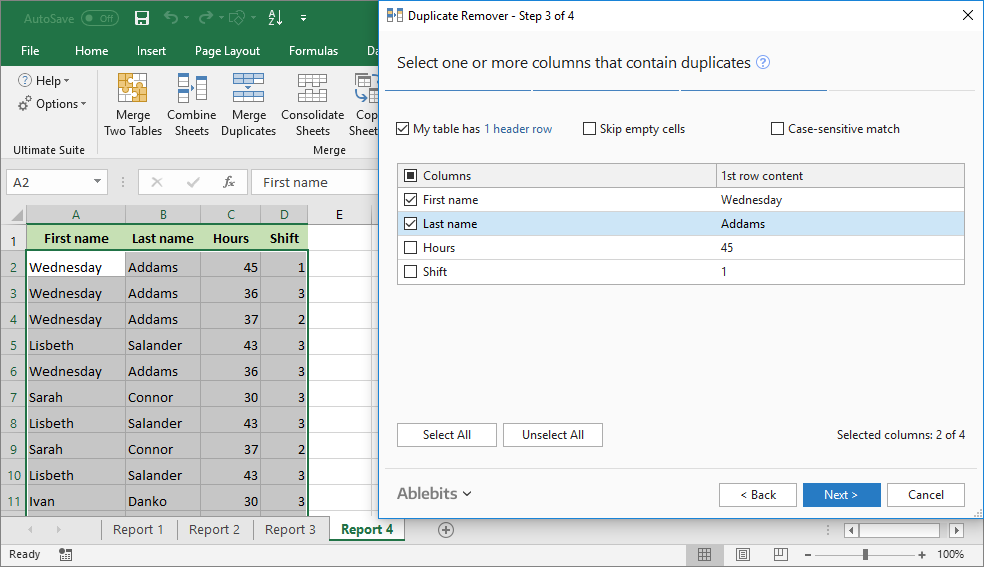Switch to Page Layout view icon

coord(743,554)
